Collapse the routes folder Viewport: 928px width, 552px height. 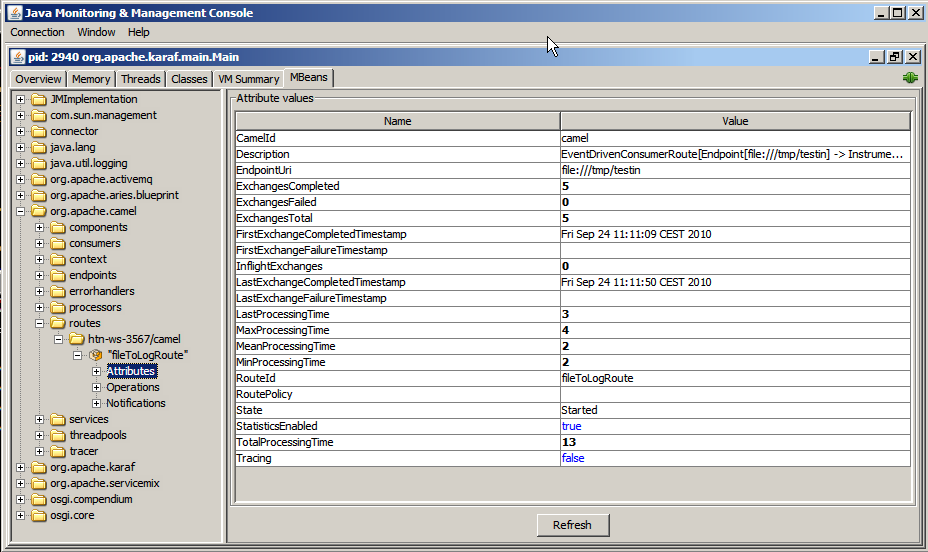(39, 323)
